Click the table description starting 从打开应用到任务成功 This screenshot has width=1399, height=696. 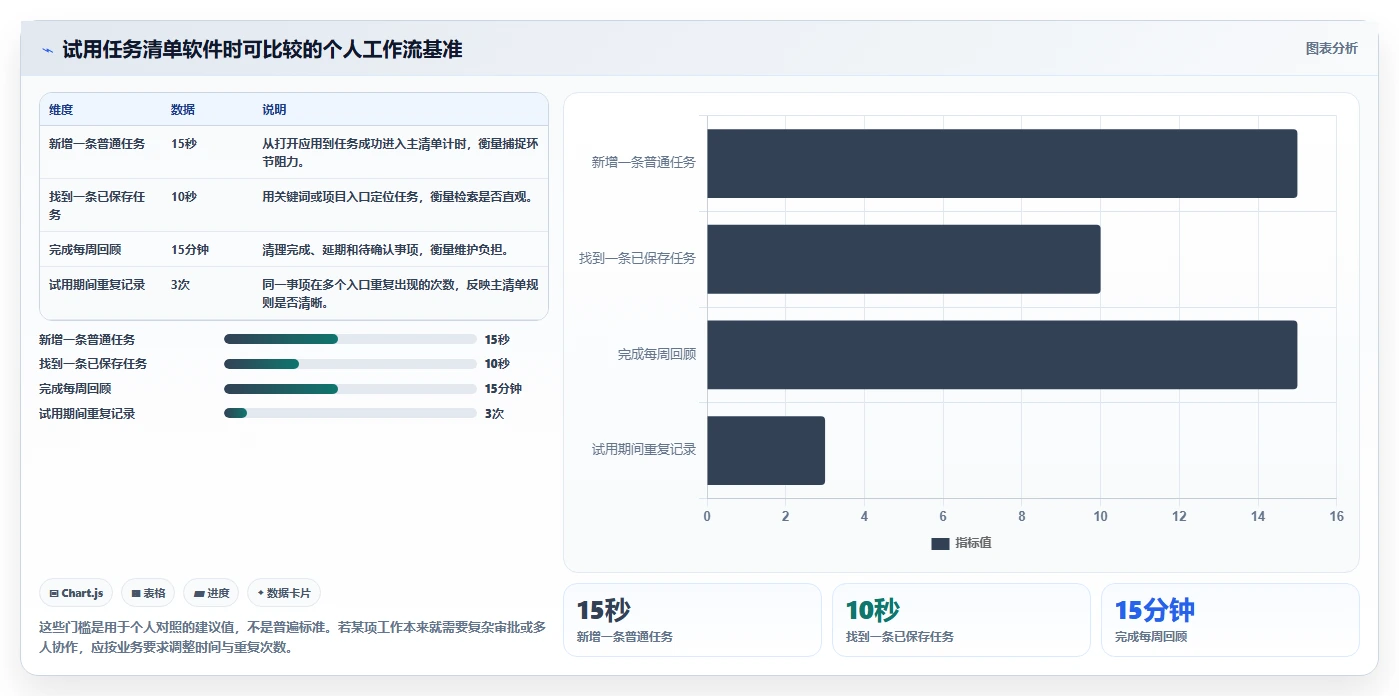400,153
